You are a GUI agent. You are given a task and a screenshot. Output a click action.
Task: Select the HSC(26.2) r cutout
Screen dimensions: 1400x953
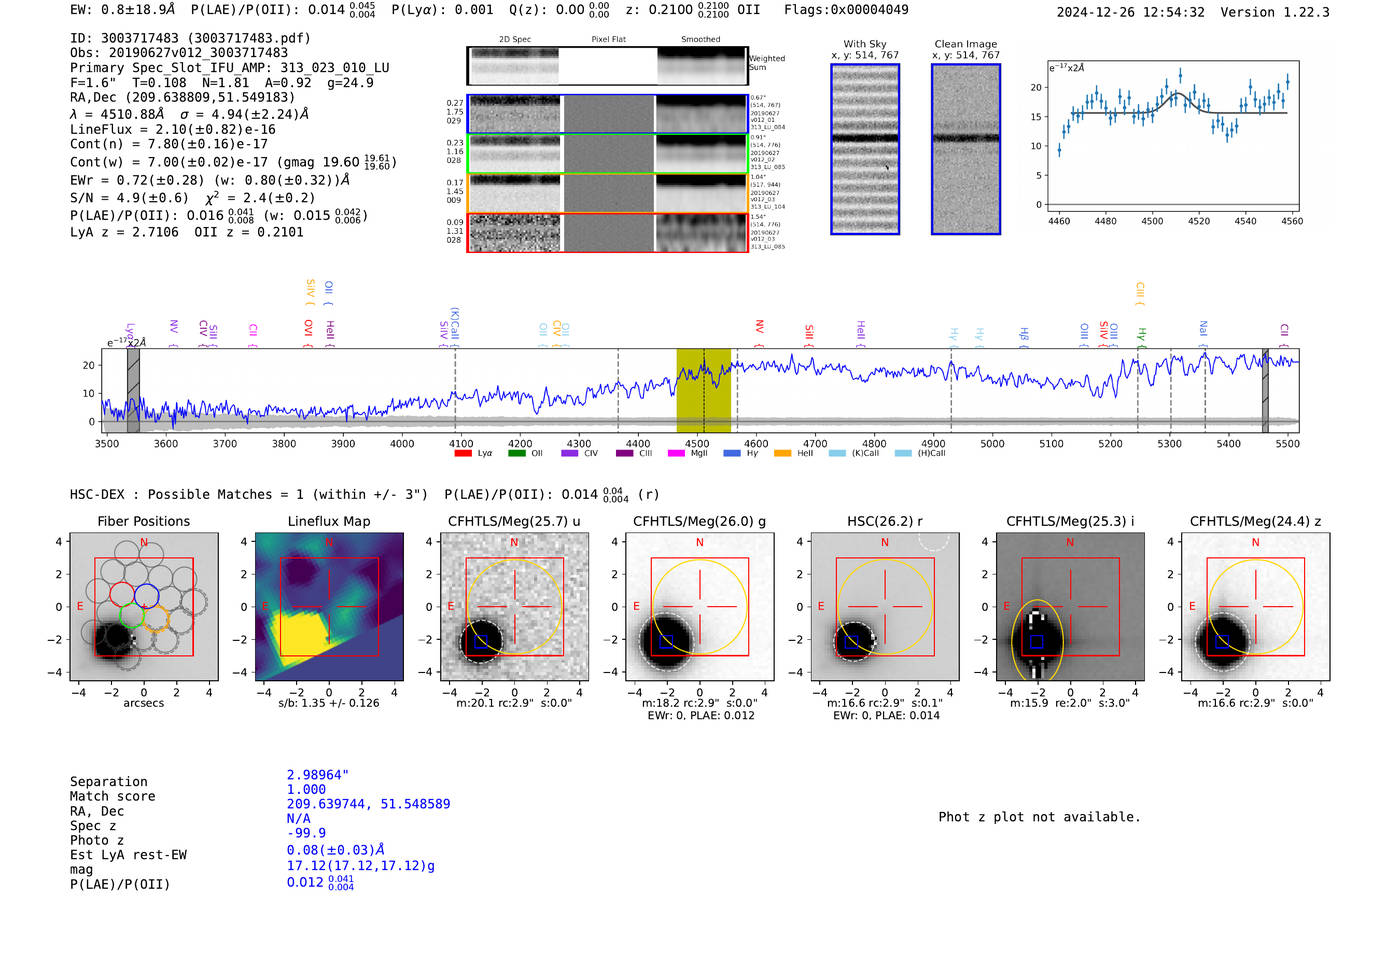click(885, 607)
